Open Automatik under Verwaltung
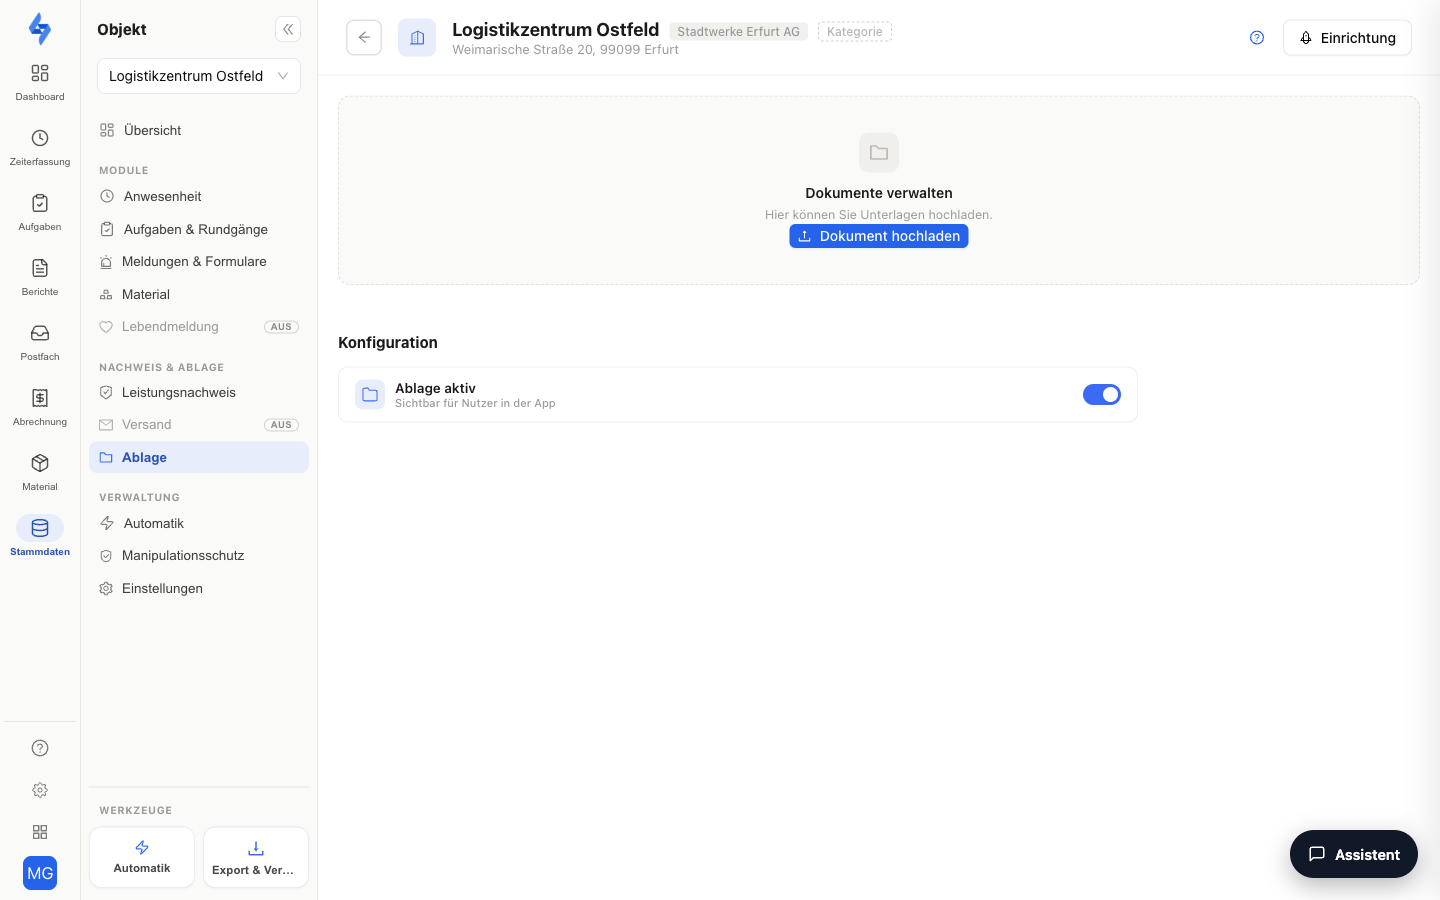 click(x=199, y=523)
